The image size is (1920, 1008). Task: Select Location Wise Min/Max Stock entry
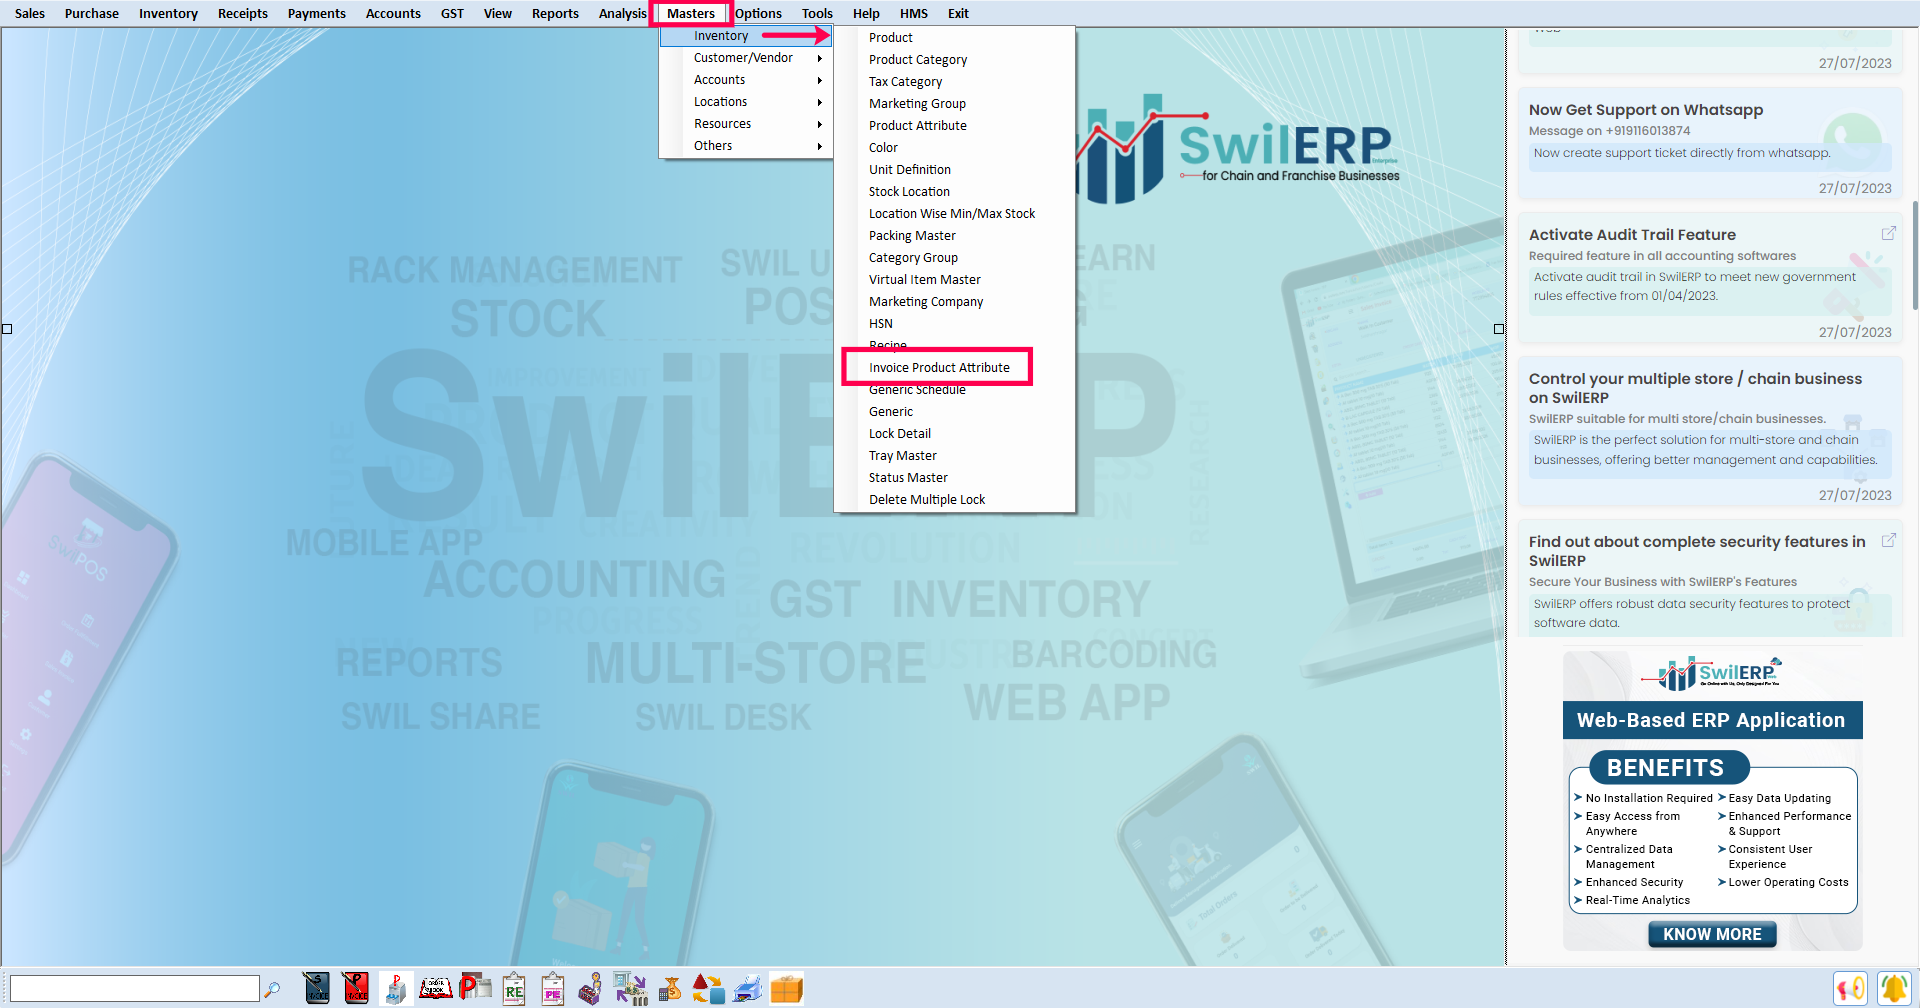pos(955,214)
